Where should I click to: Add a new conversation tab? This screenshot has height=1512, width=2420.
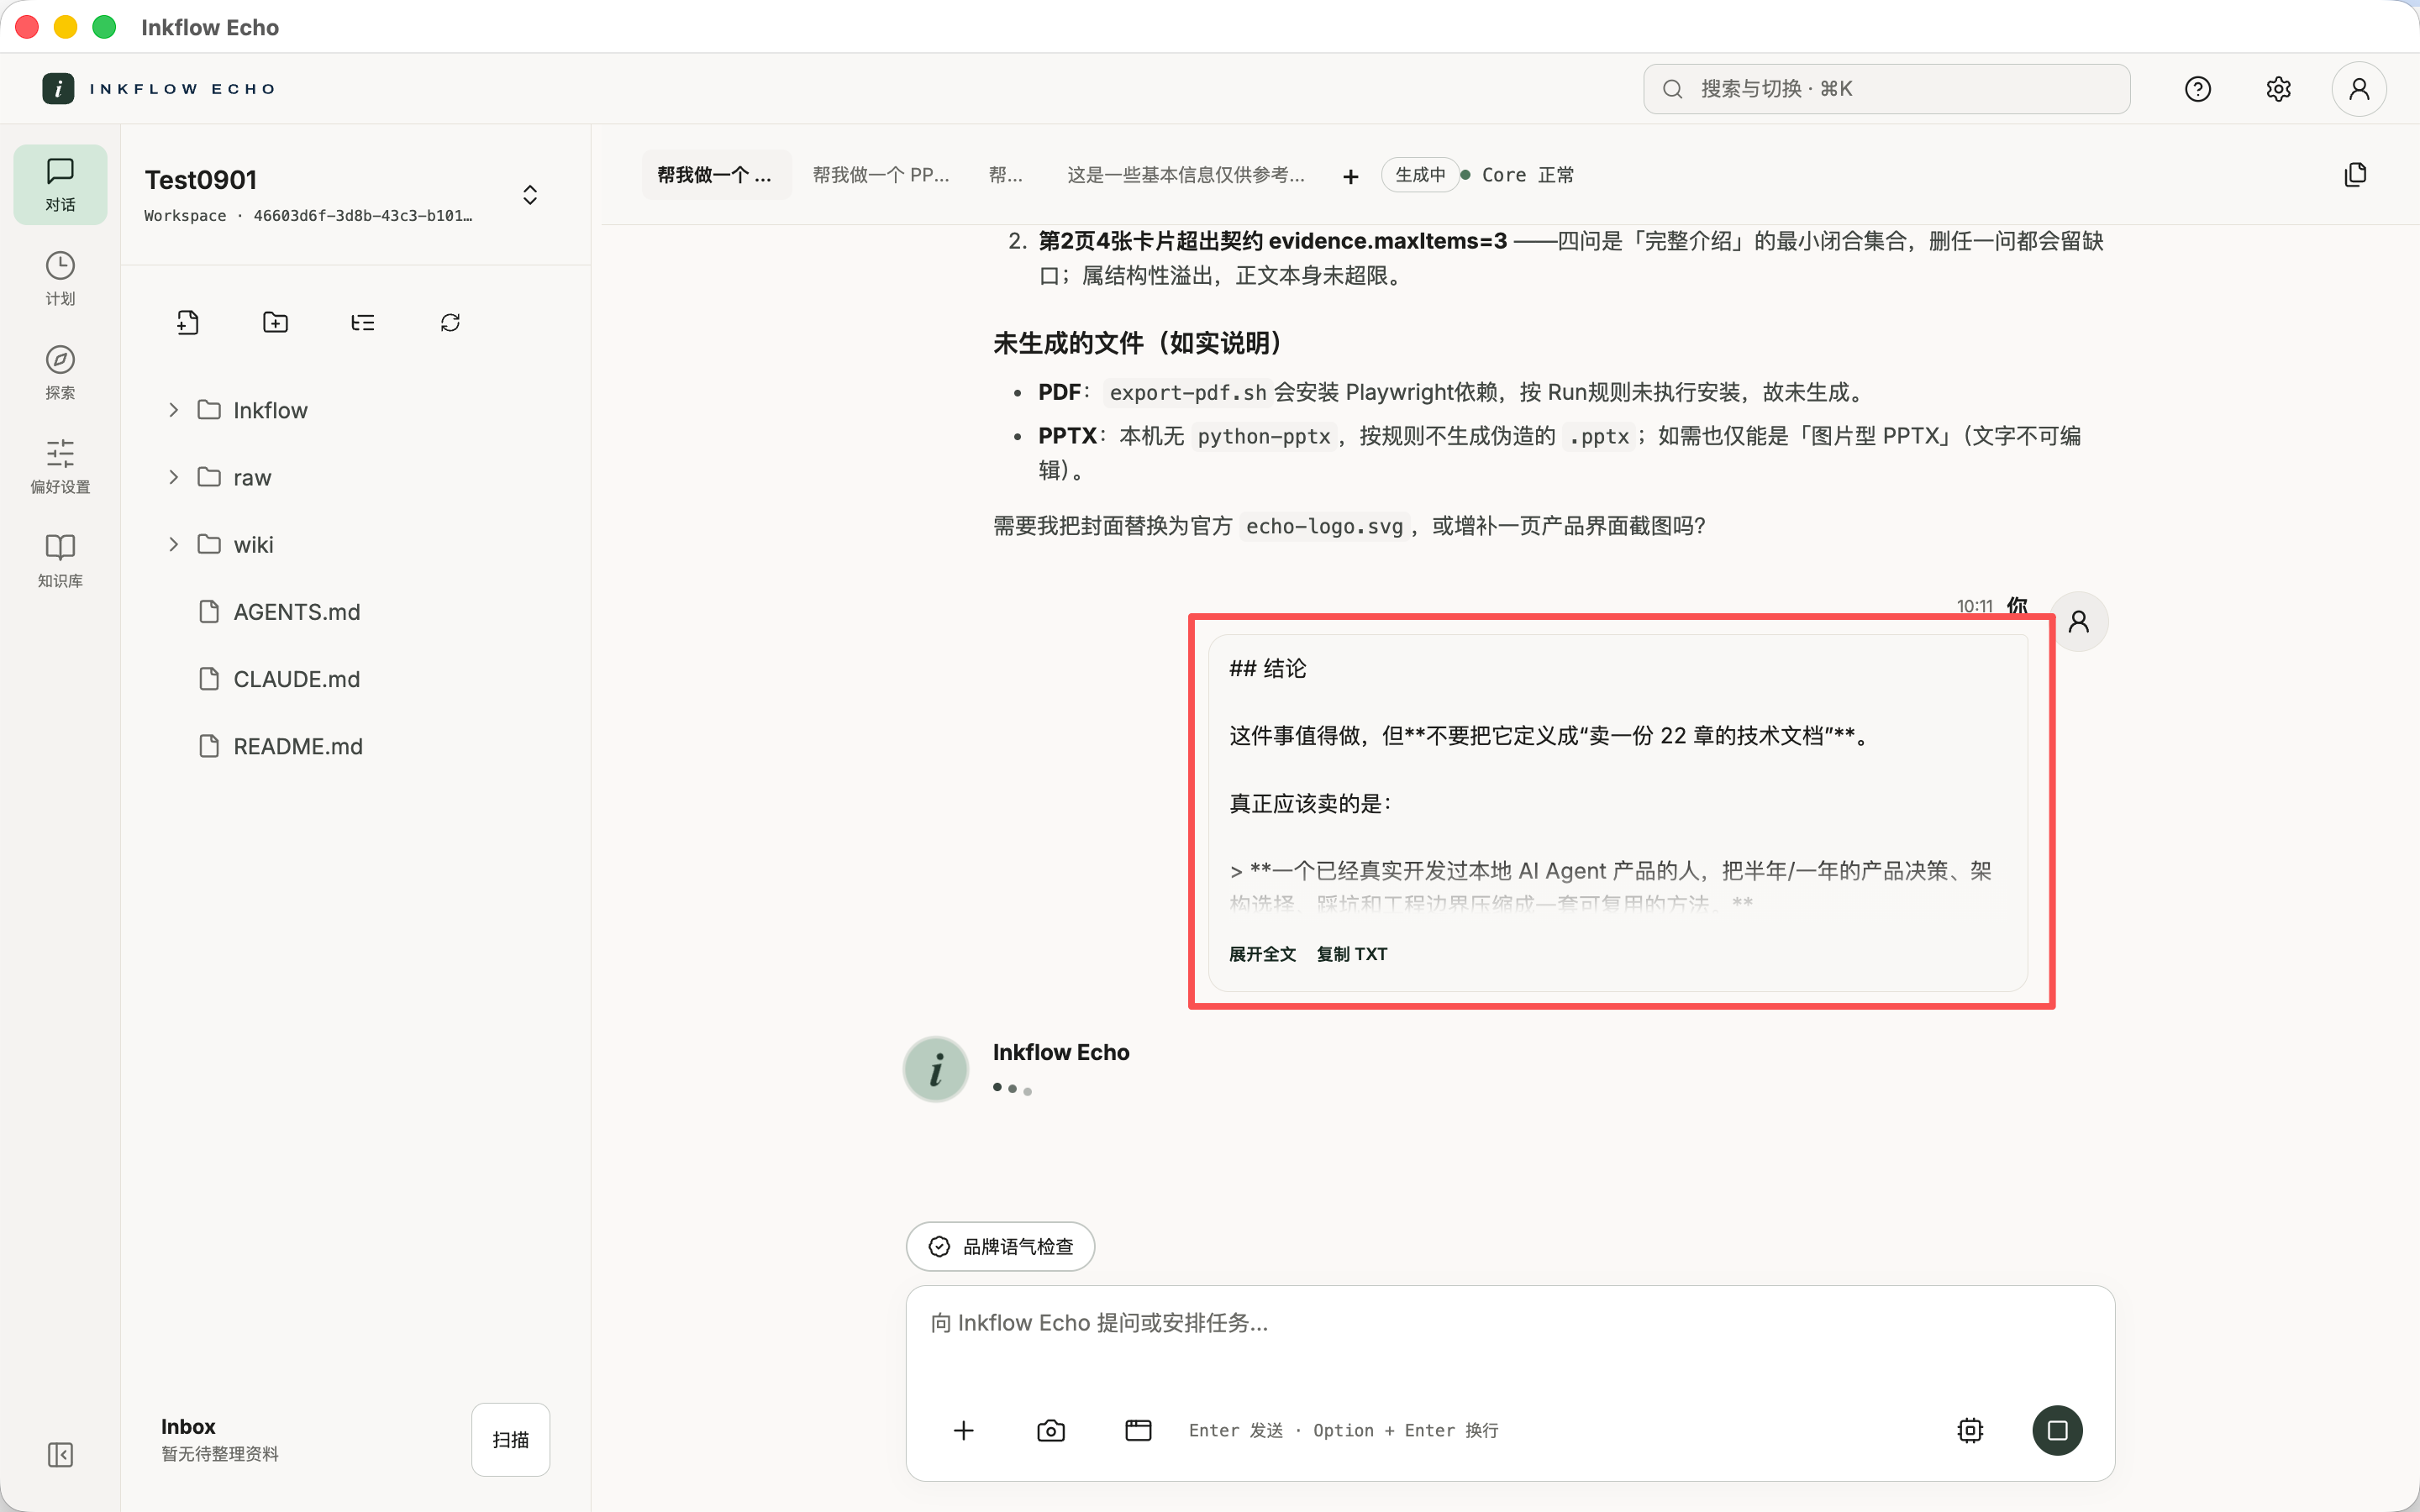1350,176
